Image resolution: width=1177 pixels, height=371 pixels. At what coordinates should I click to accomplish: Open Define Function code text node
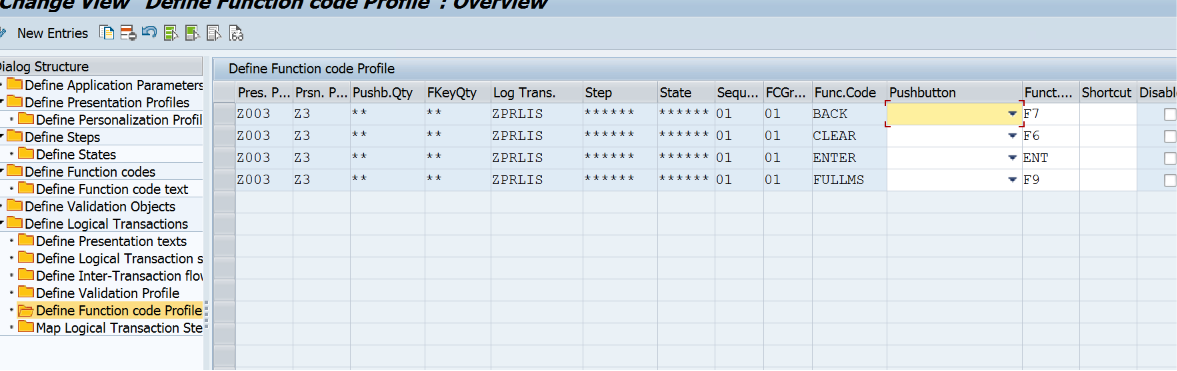(x=112, y=189)
